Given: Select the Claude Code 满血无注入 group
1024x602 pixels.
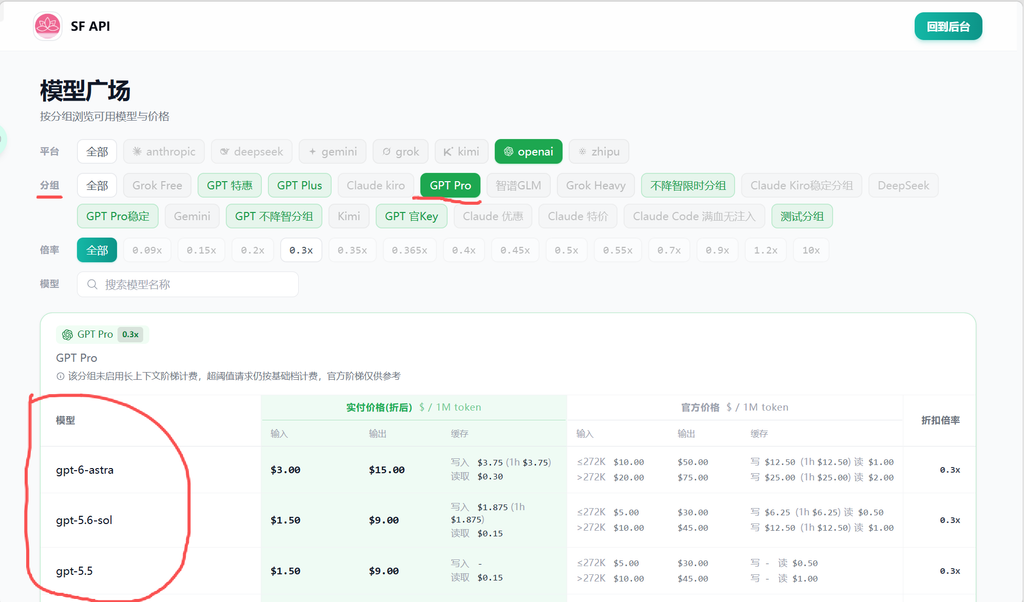Looking at the screenshot, I should (694, 216).
